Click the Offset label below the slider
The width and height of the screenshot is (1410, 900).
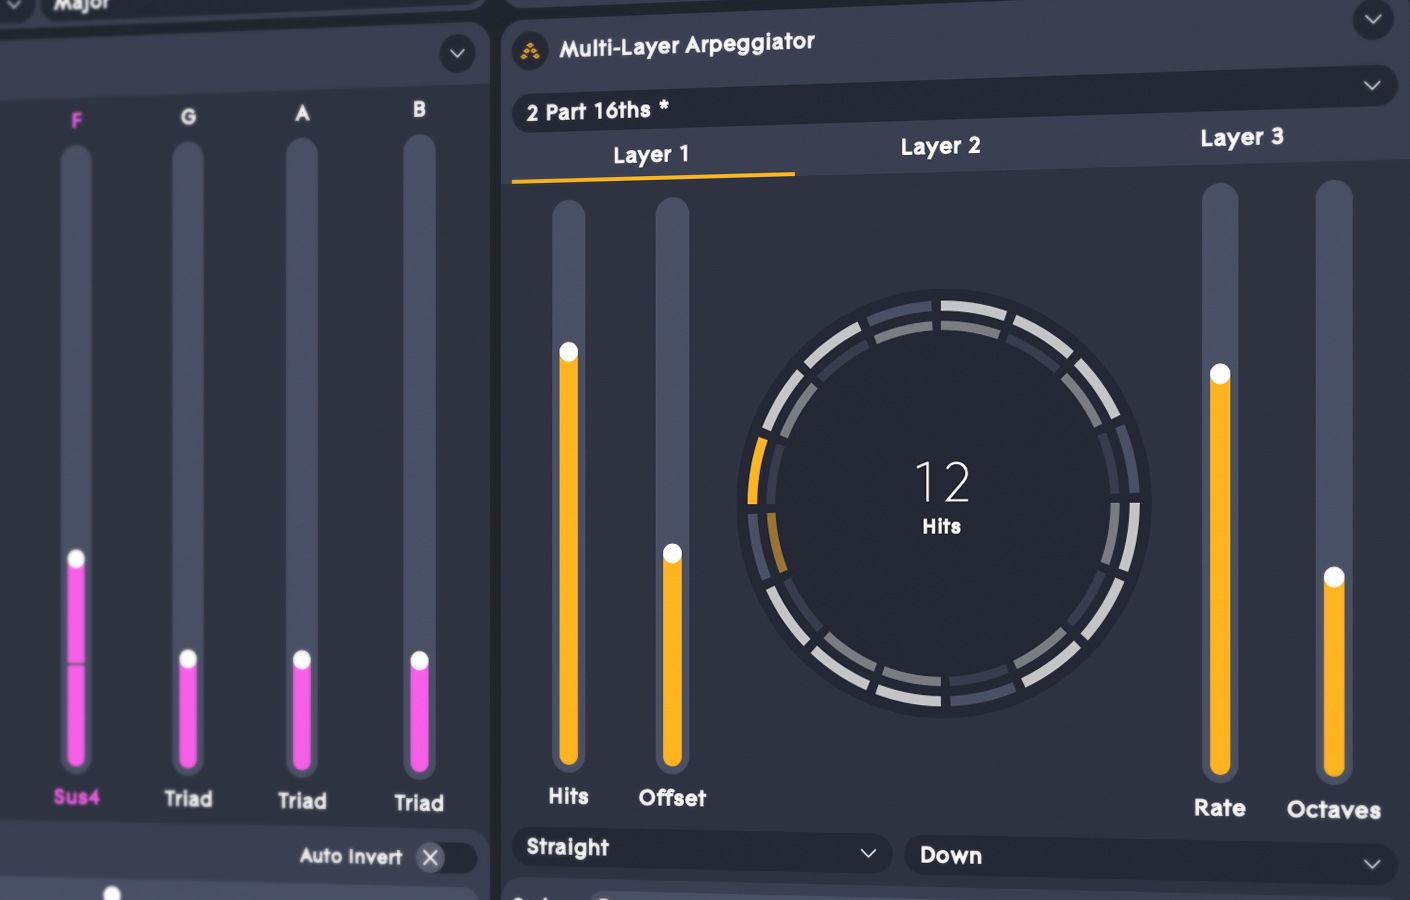672,798
